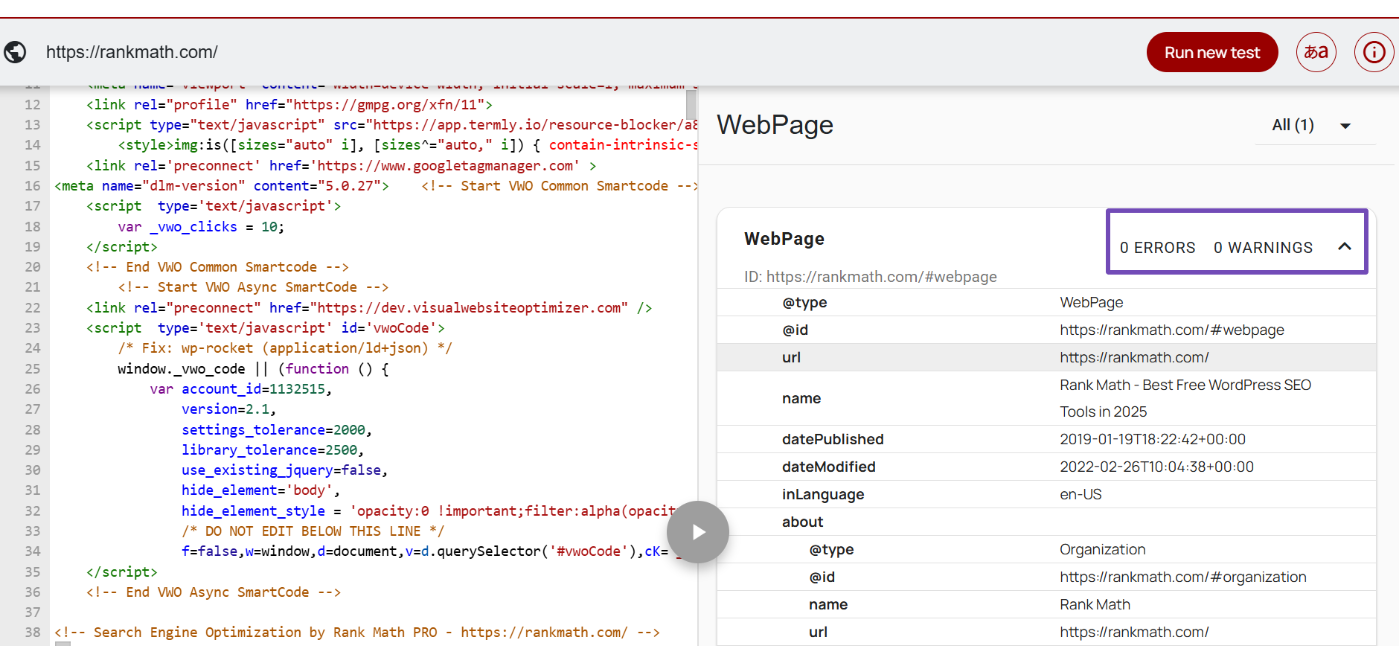Select the dateModified row
The height and width of the screenshot is (646, 1399).
tap(1046, 467)
